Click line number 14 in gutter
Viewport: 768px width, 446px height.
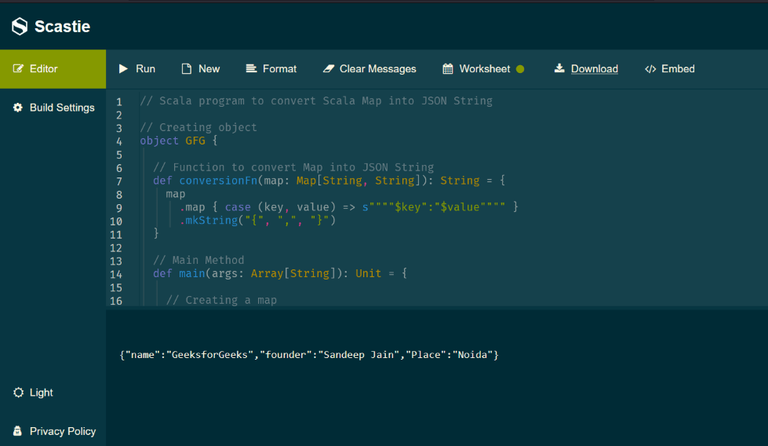point(116,275)
